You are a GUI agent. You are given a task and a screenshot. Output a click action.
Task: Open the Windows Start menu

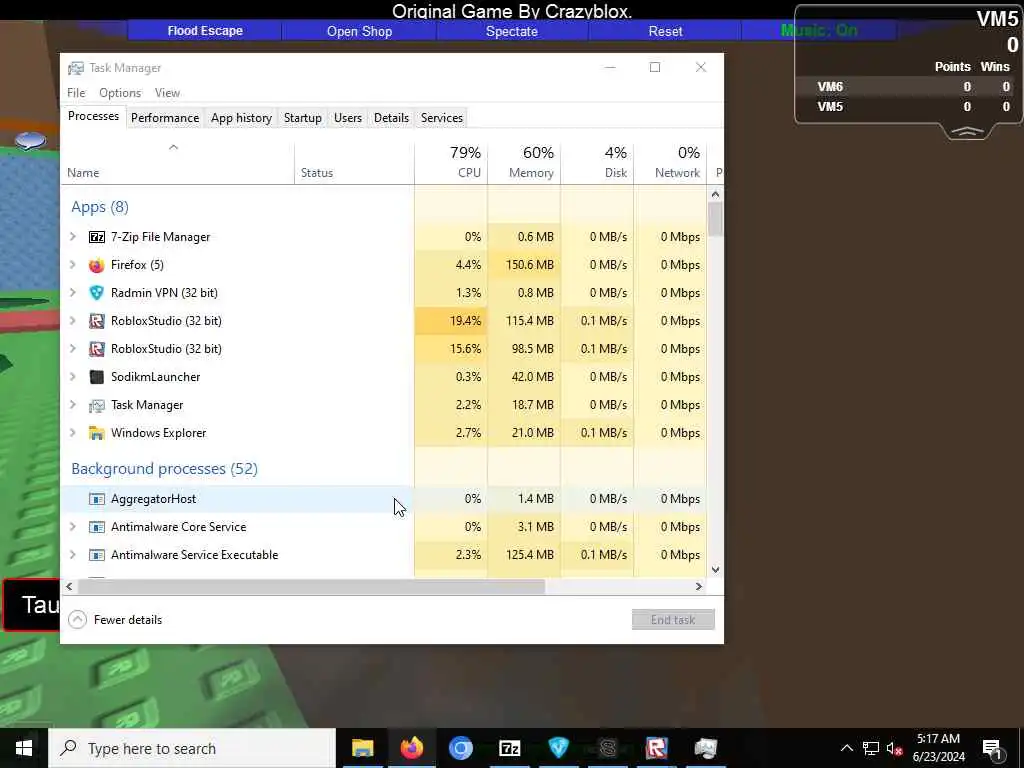(24, 748)
